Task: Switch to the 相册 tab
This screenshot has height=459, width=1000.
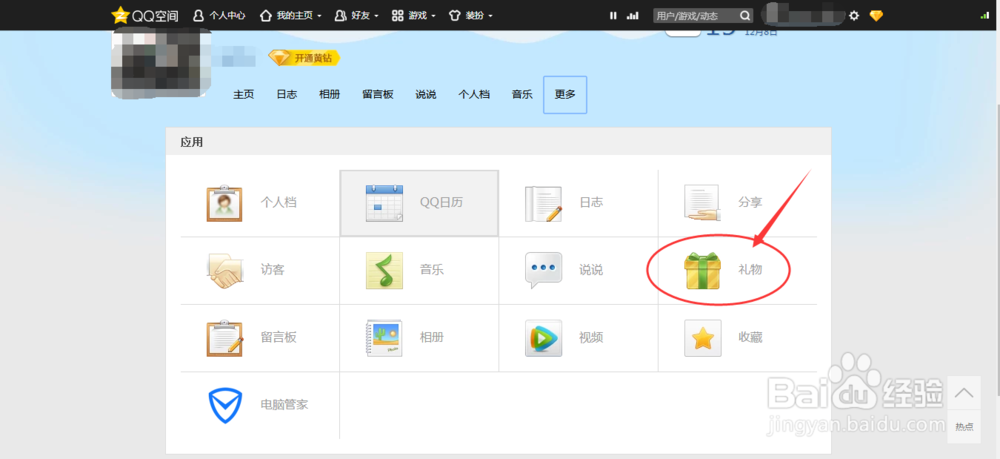Action: point(330,94)
